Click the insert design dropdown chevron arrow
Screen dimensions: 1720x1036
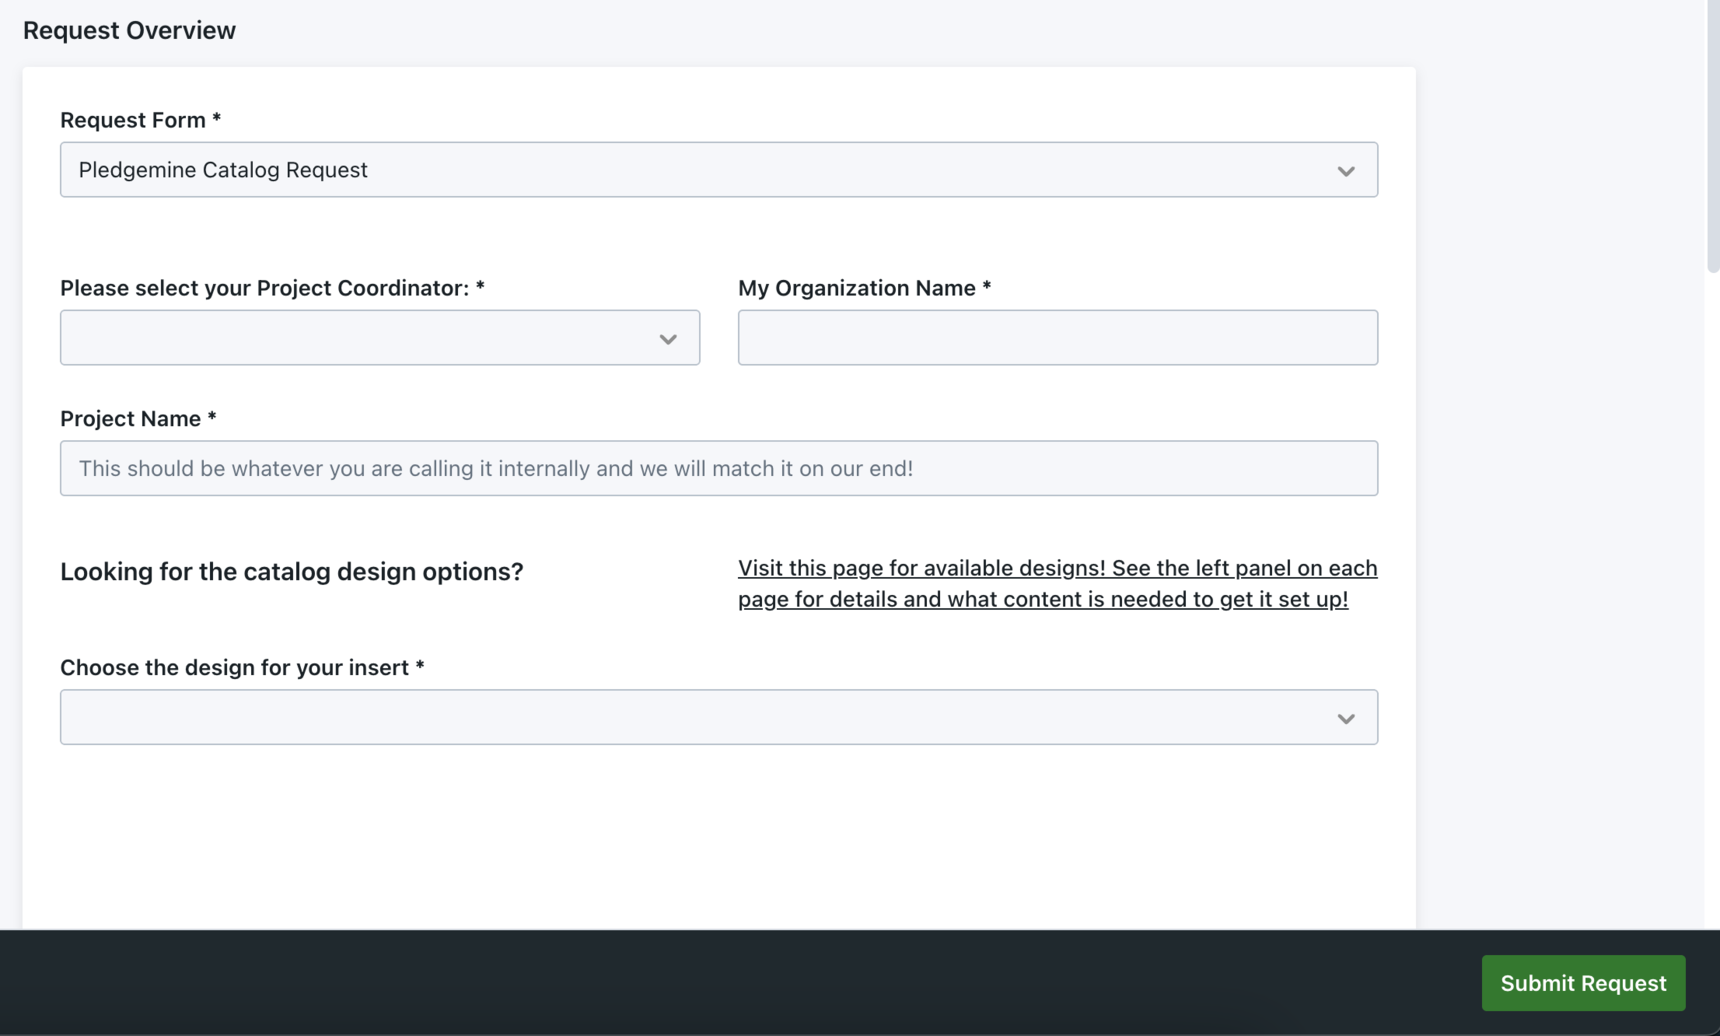[x=1345, y=719]
